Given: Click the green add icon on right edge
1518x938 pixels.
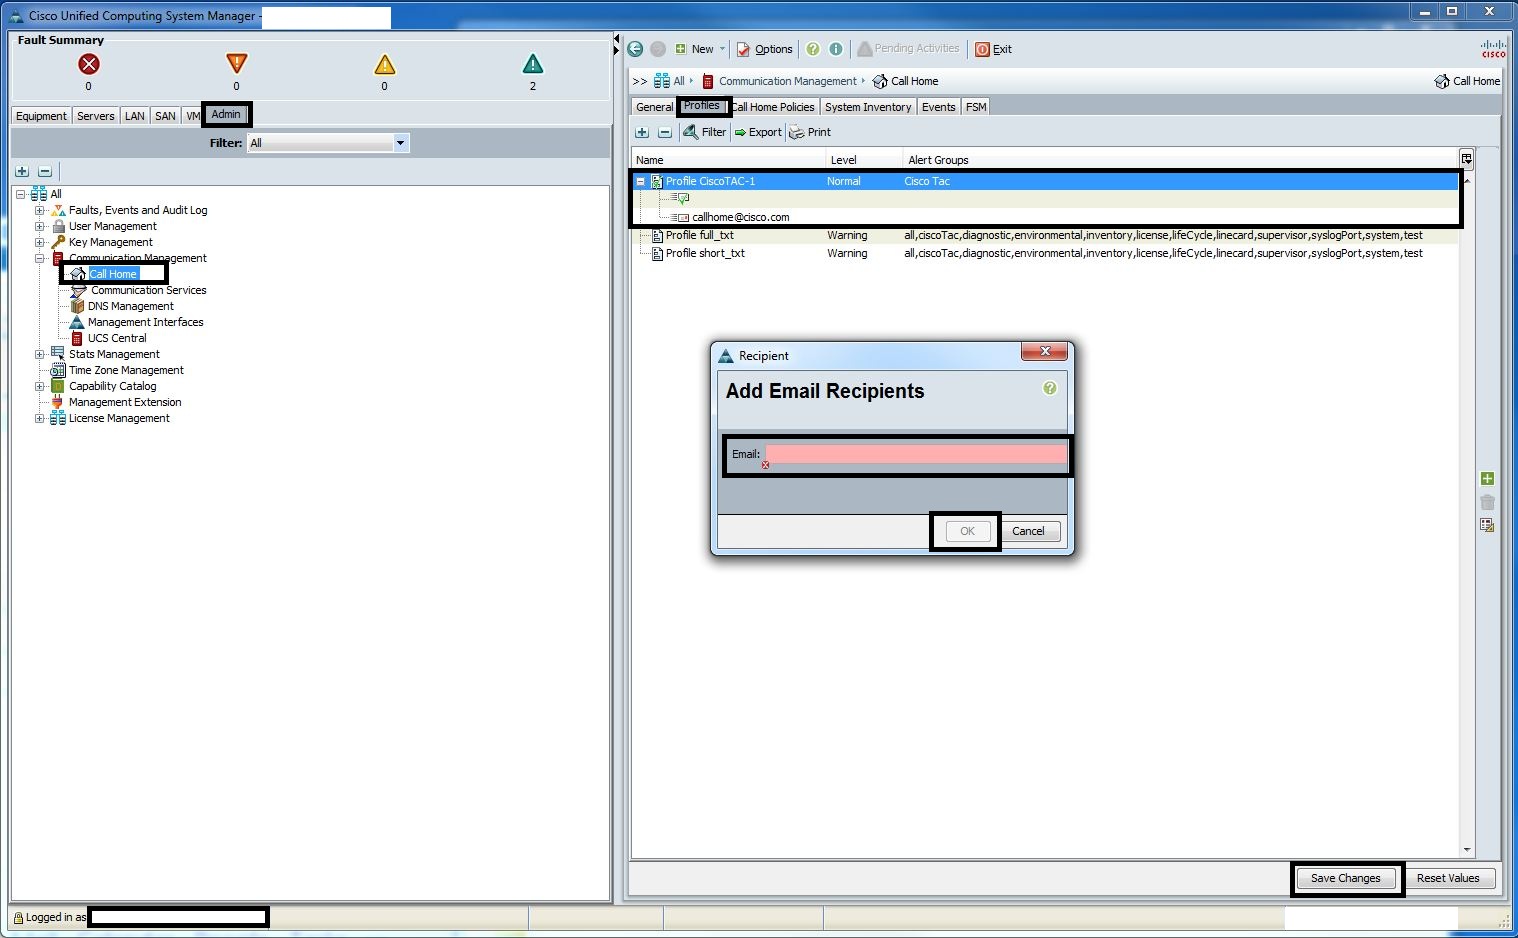Looking at the screenshot, I should [1487, 479].
